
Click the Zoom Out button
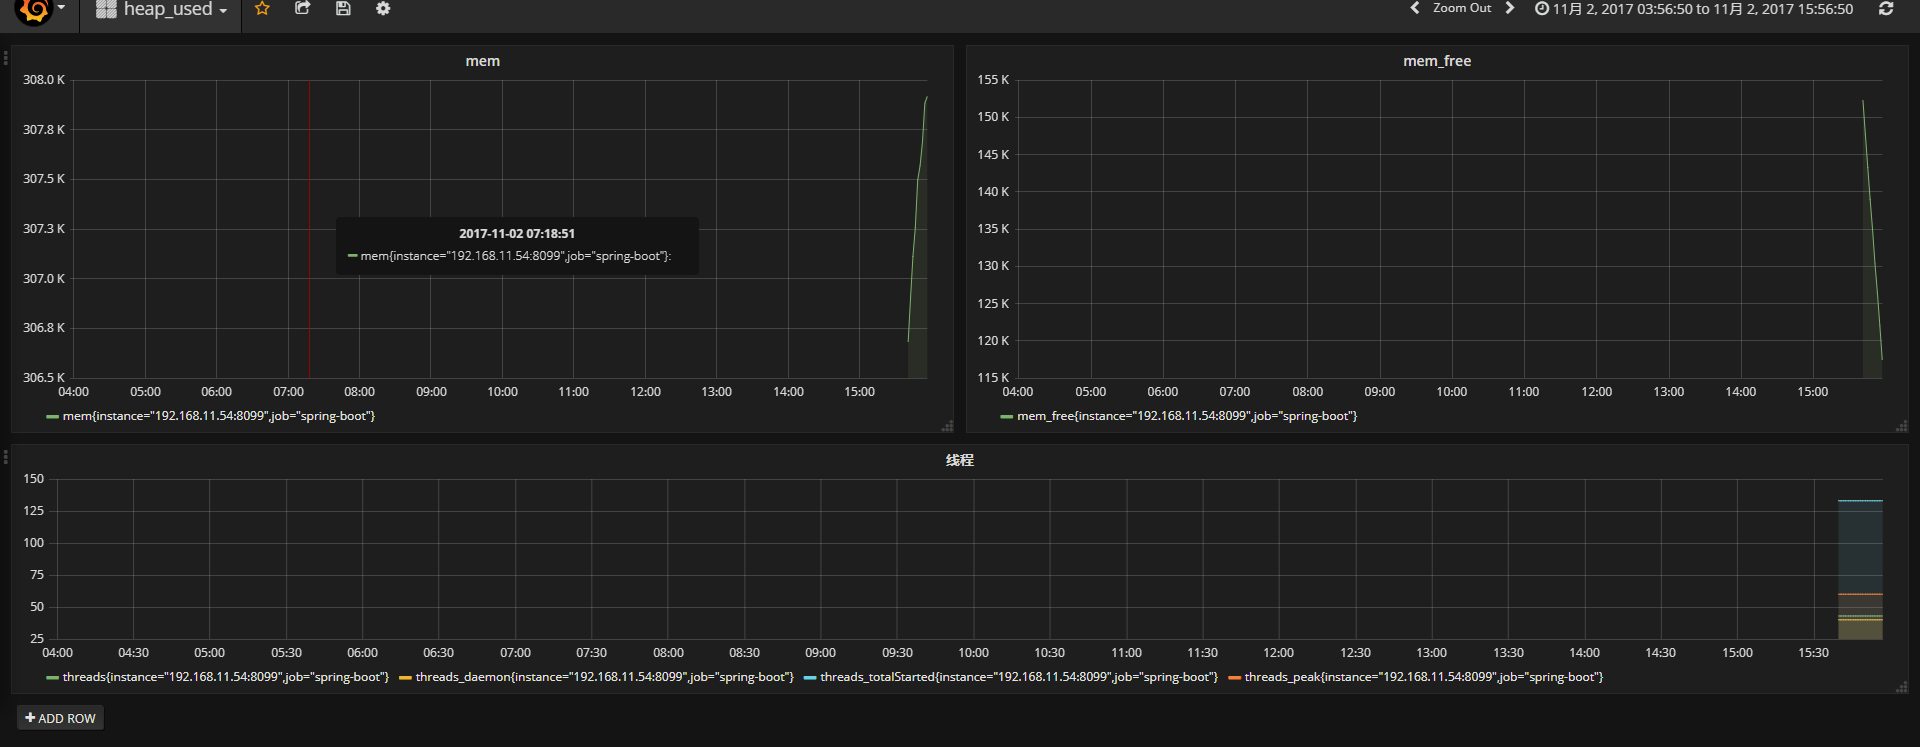pos(1461,8)
